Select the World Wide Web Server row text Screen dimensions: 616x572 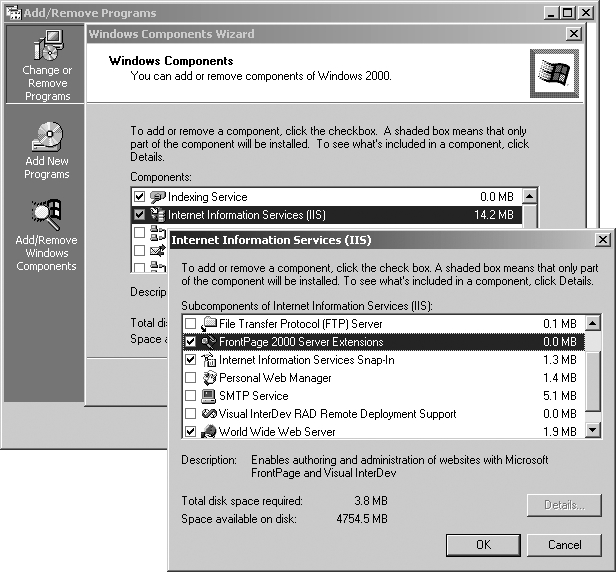pos(277,432)
